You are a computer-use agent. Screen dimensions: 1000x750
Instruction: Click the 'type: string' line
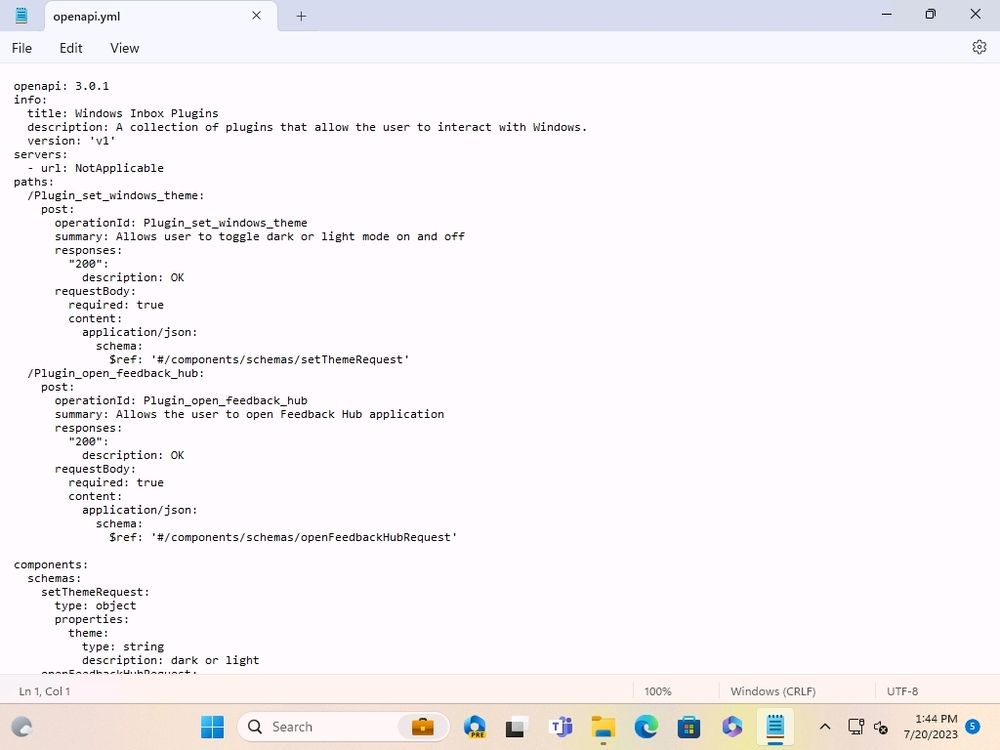pyautogui.click(x=122, y=647)
